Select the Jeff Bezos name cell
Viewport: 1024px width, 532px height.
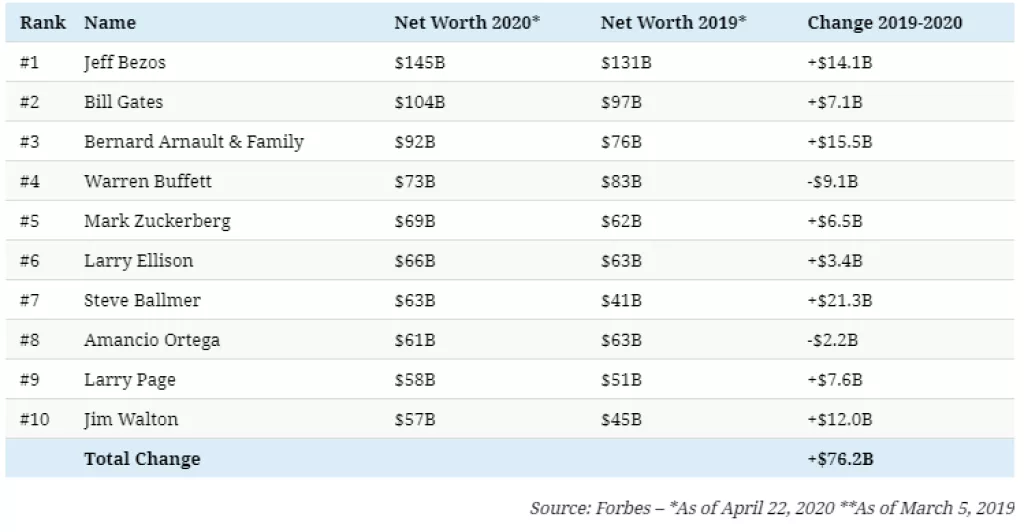(125, 62)
